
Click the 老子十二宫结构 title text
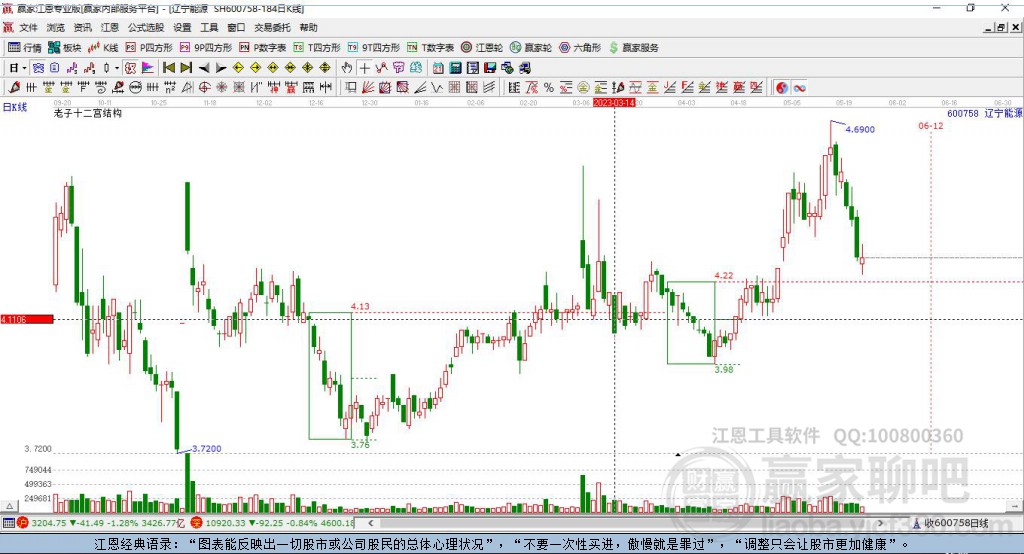tap(88, 113)
